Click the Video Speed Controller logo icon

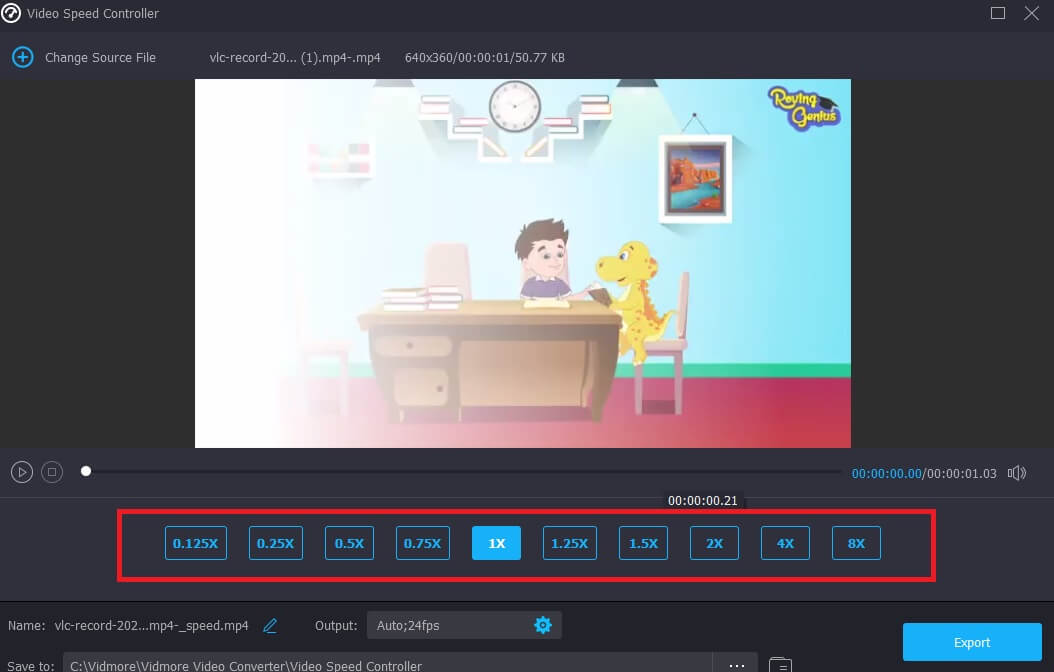[x=12, y=13]
